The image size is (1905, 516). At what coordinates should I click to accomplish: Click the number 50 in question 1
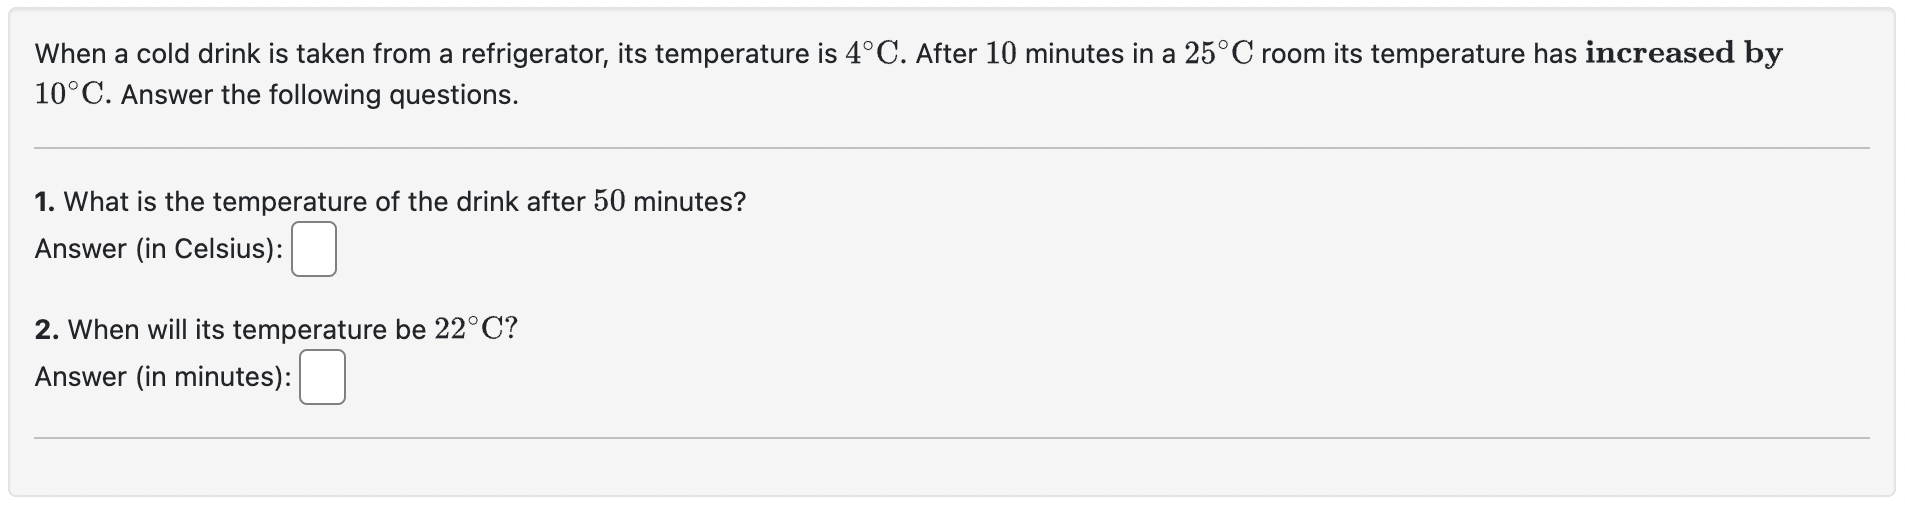click(x=608, y=202)
